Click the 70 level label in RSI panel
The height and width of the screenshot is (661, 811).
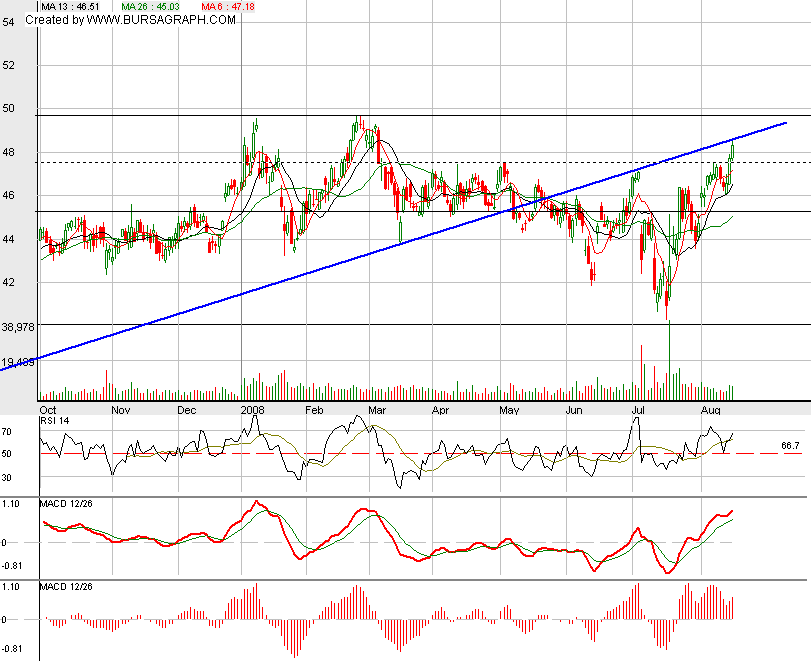(6, 431)
